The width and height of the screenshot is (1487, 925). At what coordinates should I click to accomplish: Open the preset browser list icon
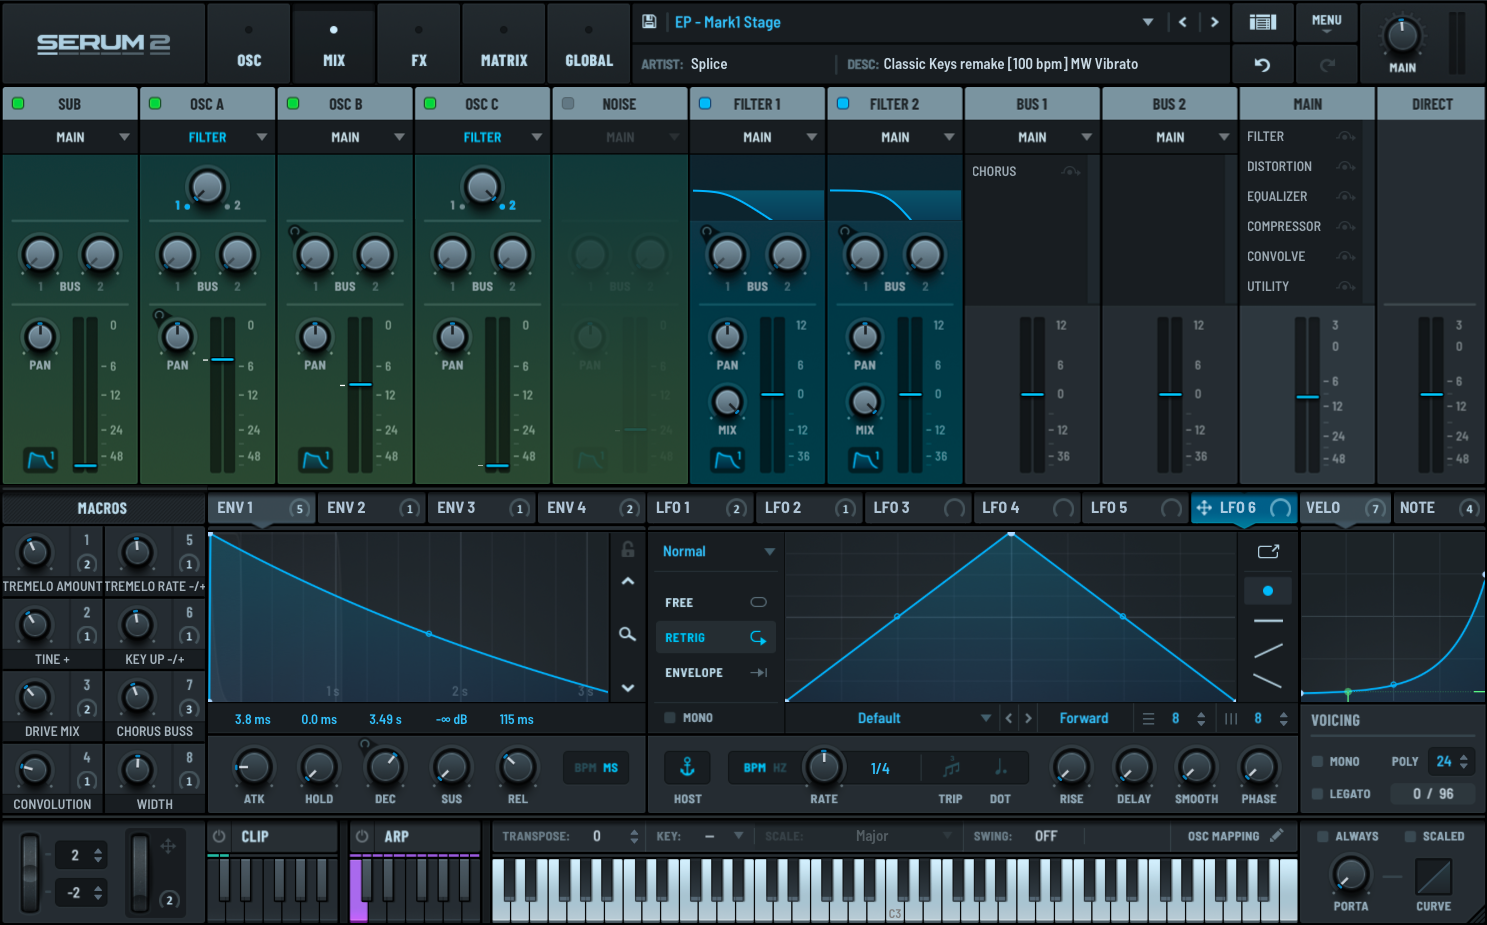pos(1263,22)
